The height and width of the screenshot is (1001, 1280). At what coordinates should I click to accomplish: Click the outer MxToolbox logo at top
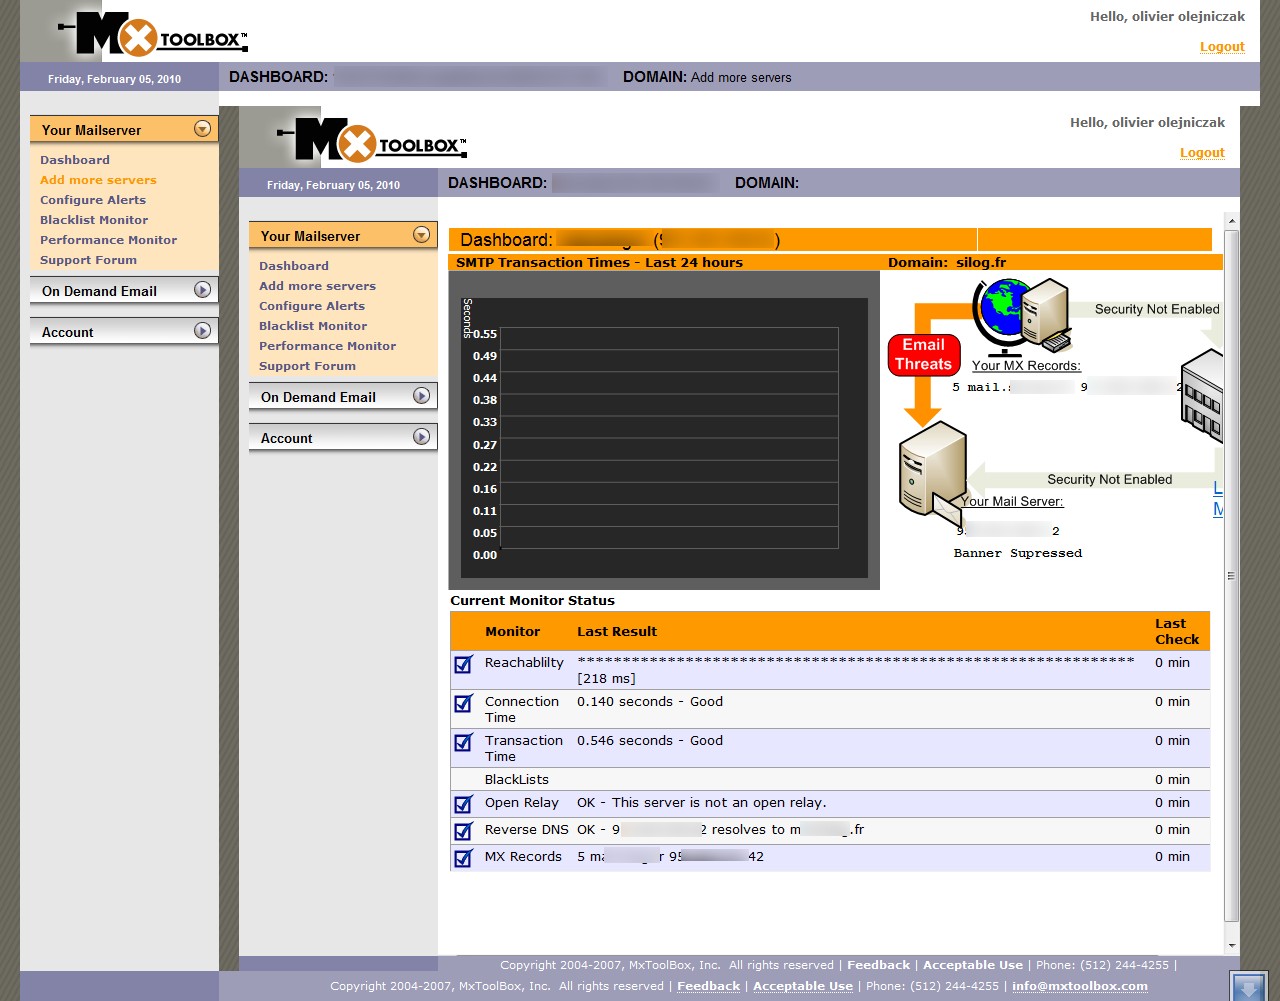pyautogui.click(x=152, y=35)
